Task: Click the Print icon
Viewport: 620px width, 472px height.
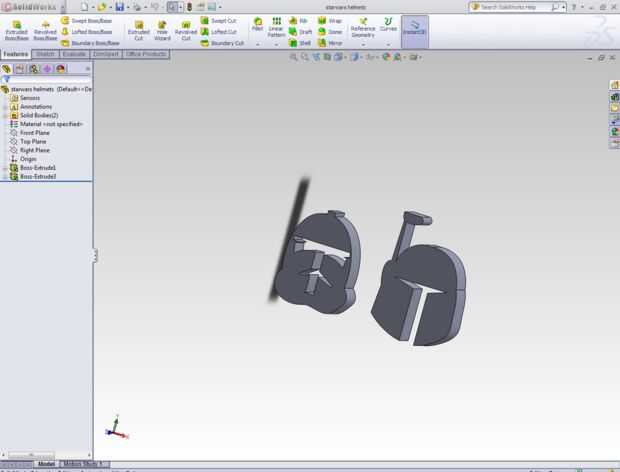Action: [x=137, y=7]
